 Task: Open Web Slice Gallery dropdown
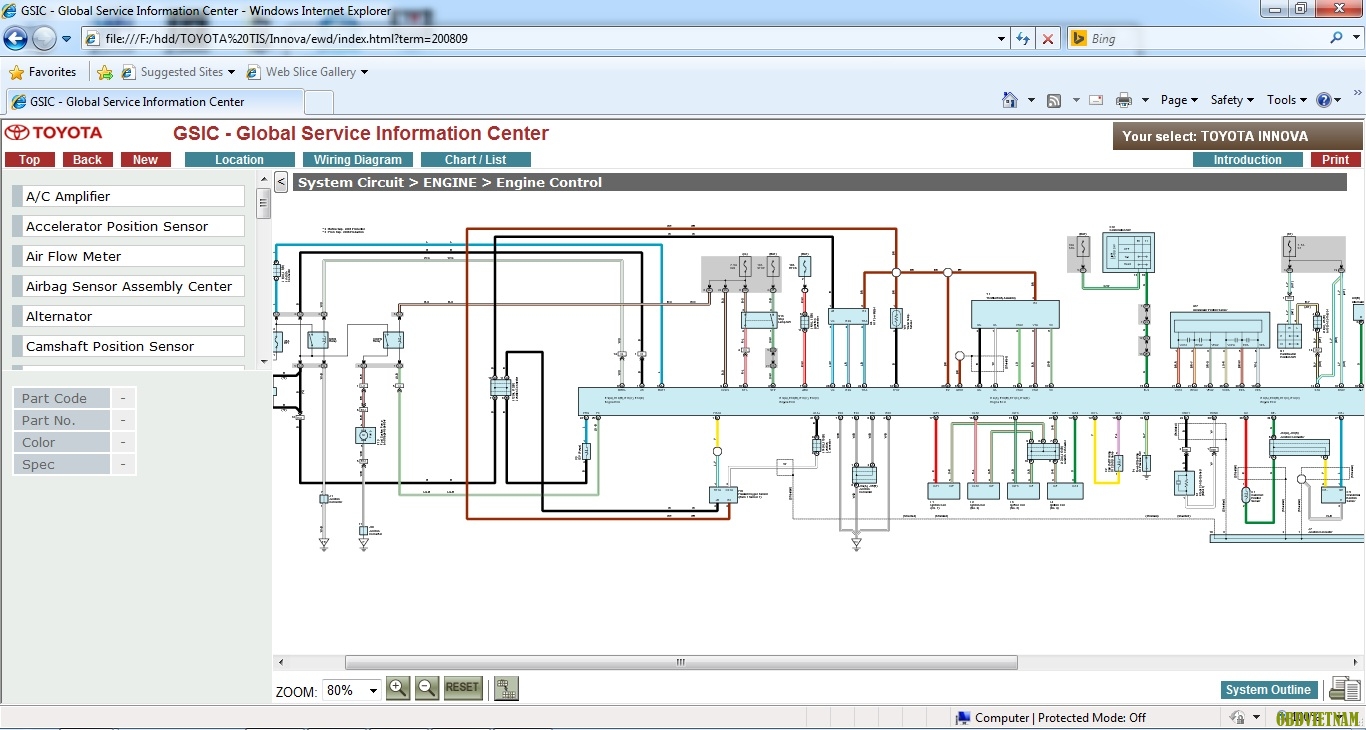pos(307,72)
